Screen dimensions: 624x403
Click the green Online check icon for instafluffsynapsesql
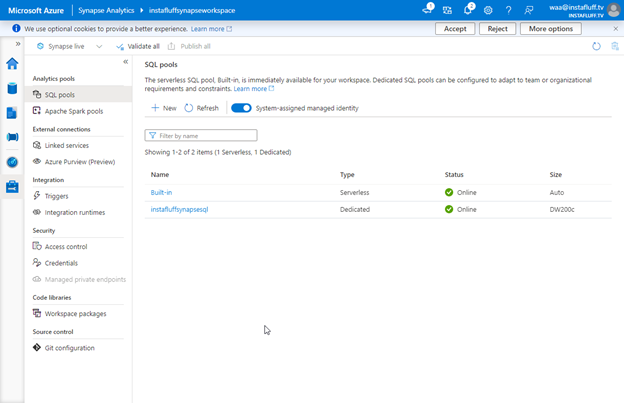[x=449, y=209]
